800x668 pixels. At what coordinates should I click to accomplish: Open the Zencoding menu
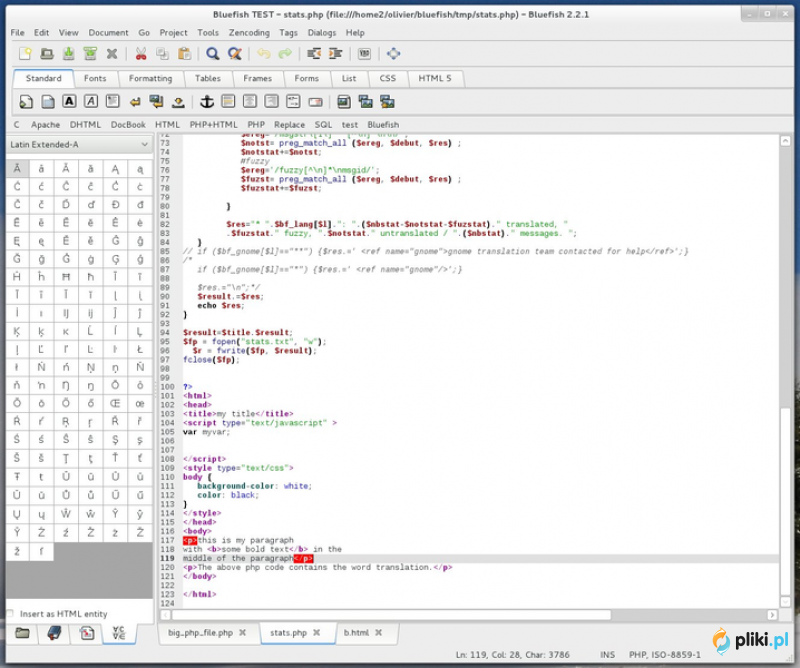249,33
